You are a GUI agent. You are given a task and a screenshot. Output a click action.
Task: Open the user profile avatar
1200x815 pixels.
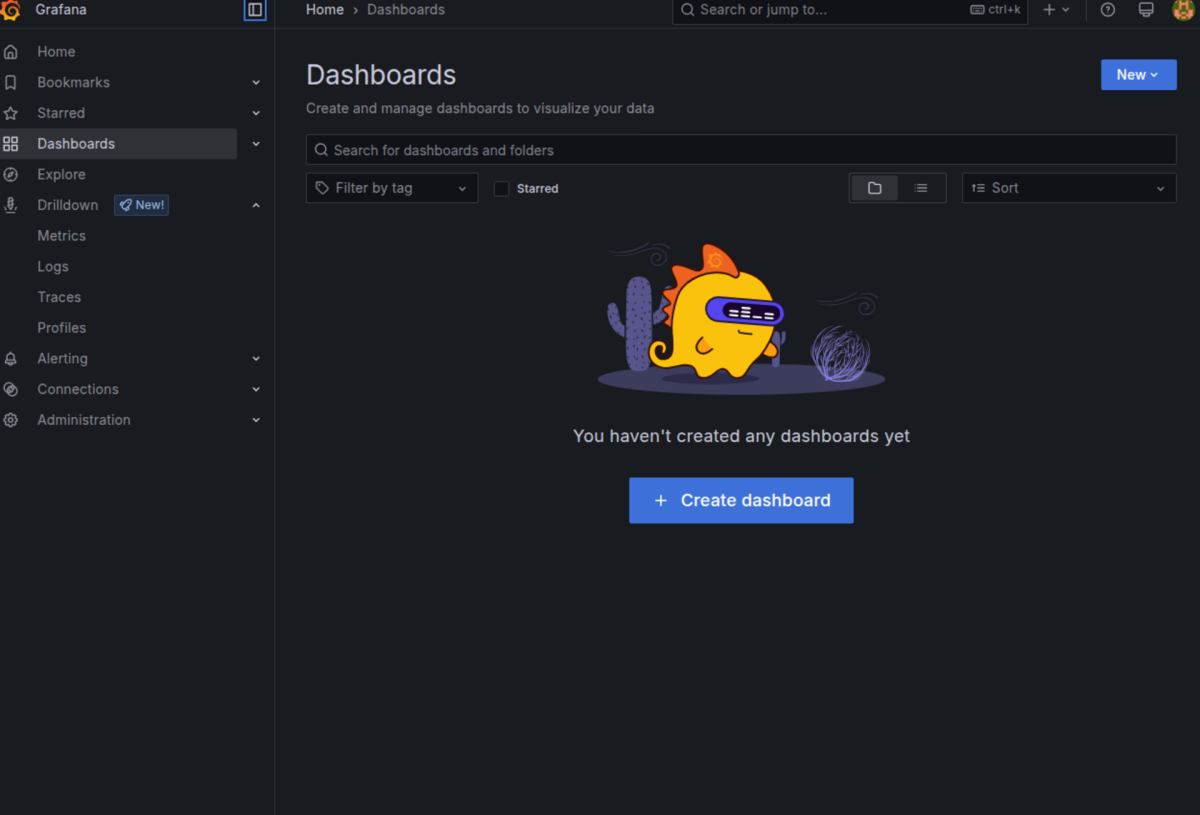click(x=1183, y=10)
